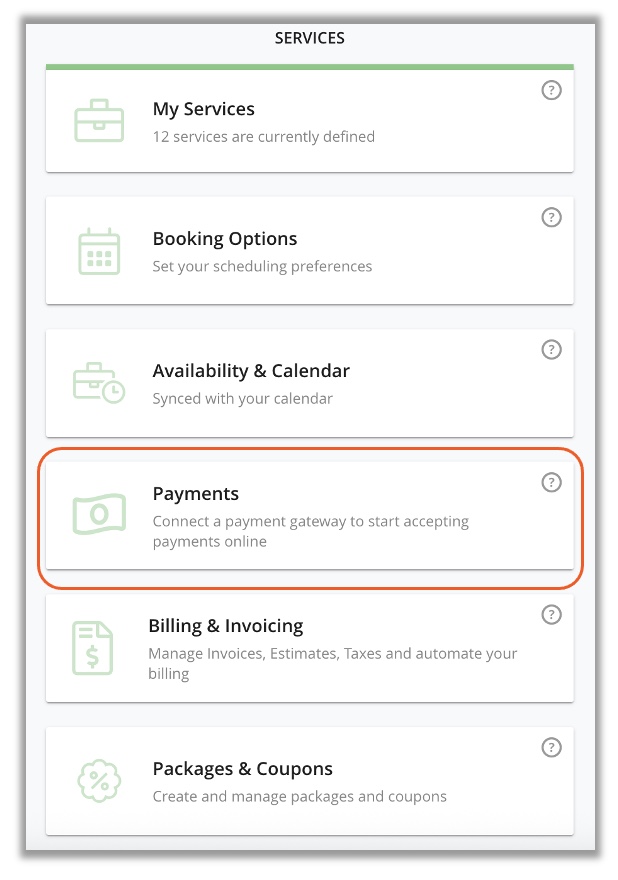Show help for Availability & Calendar

(551, 350)
